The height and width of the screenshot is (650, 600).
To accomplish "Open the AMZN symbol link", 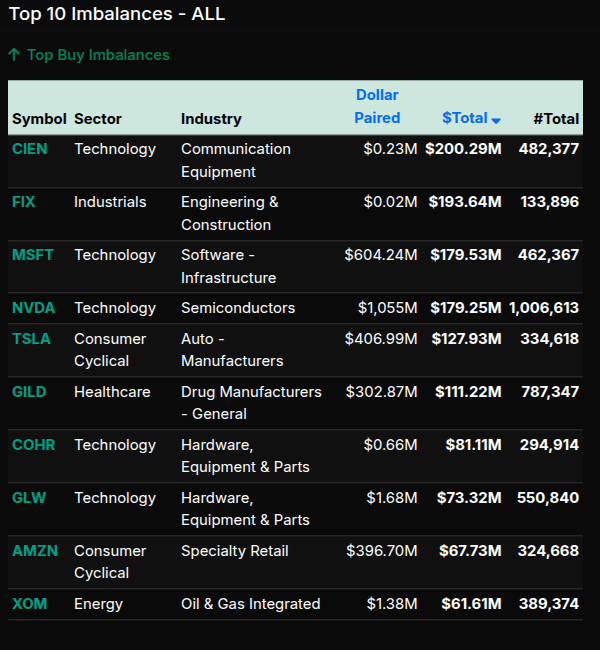I will [34, 551].
